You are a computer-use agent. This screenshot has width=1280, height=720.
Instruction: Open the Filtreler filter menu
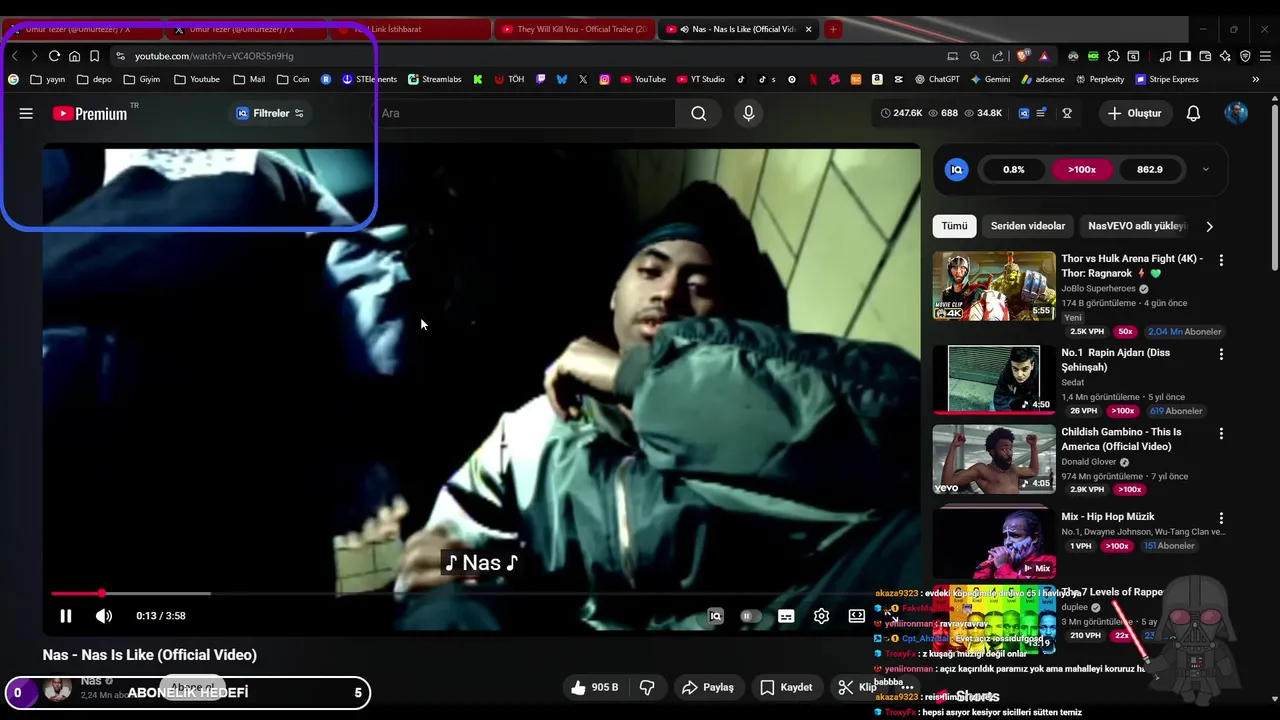270,113
